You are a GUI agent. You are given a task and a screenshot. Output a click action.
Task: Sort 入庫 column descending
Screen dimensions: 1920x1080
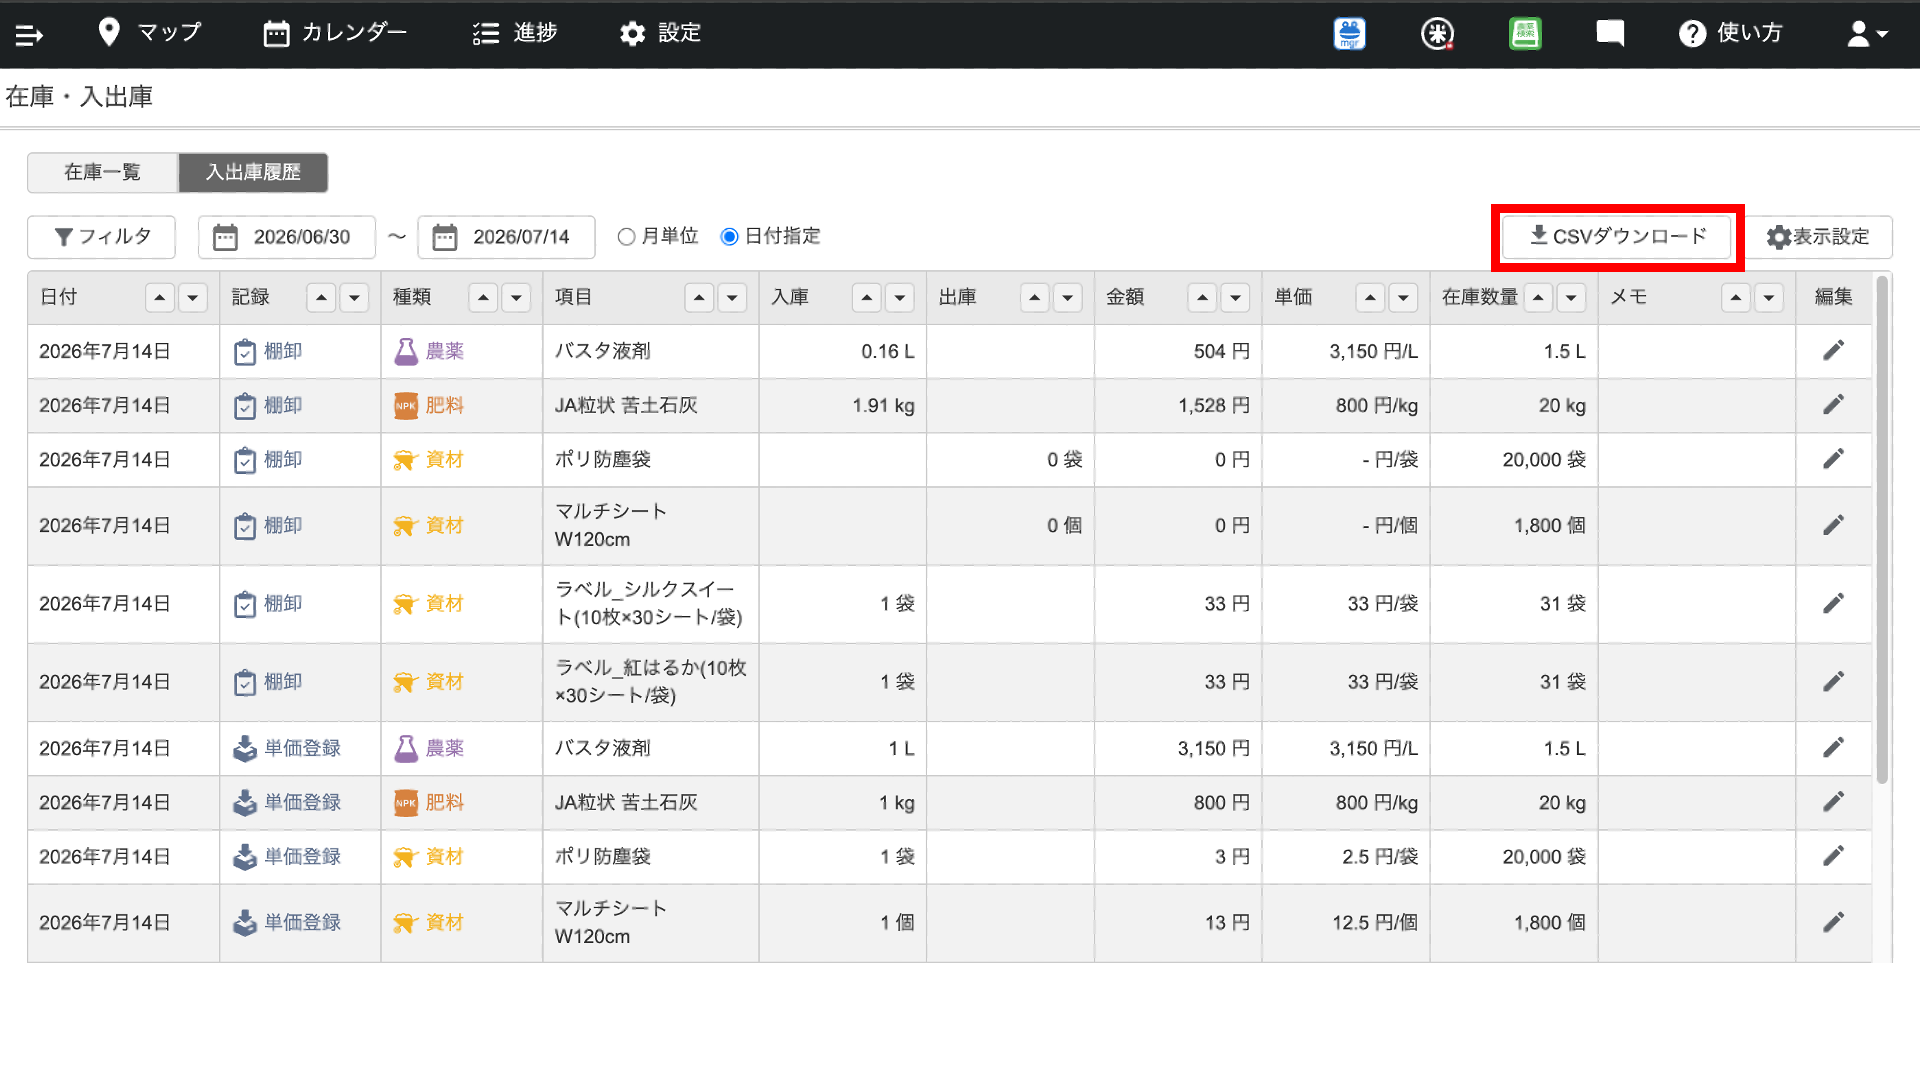coord(900,297)
